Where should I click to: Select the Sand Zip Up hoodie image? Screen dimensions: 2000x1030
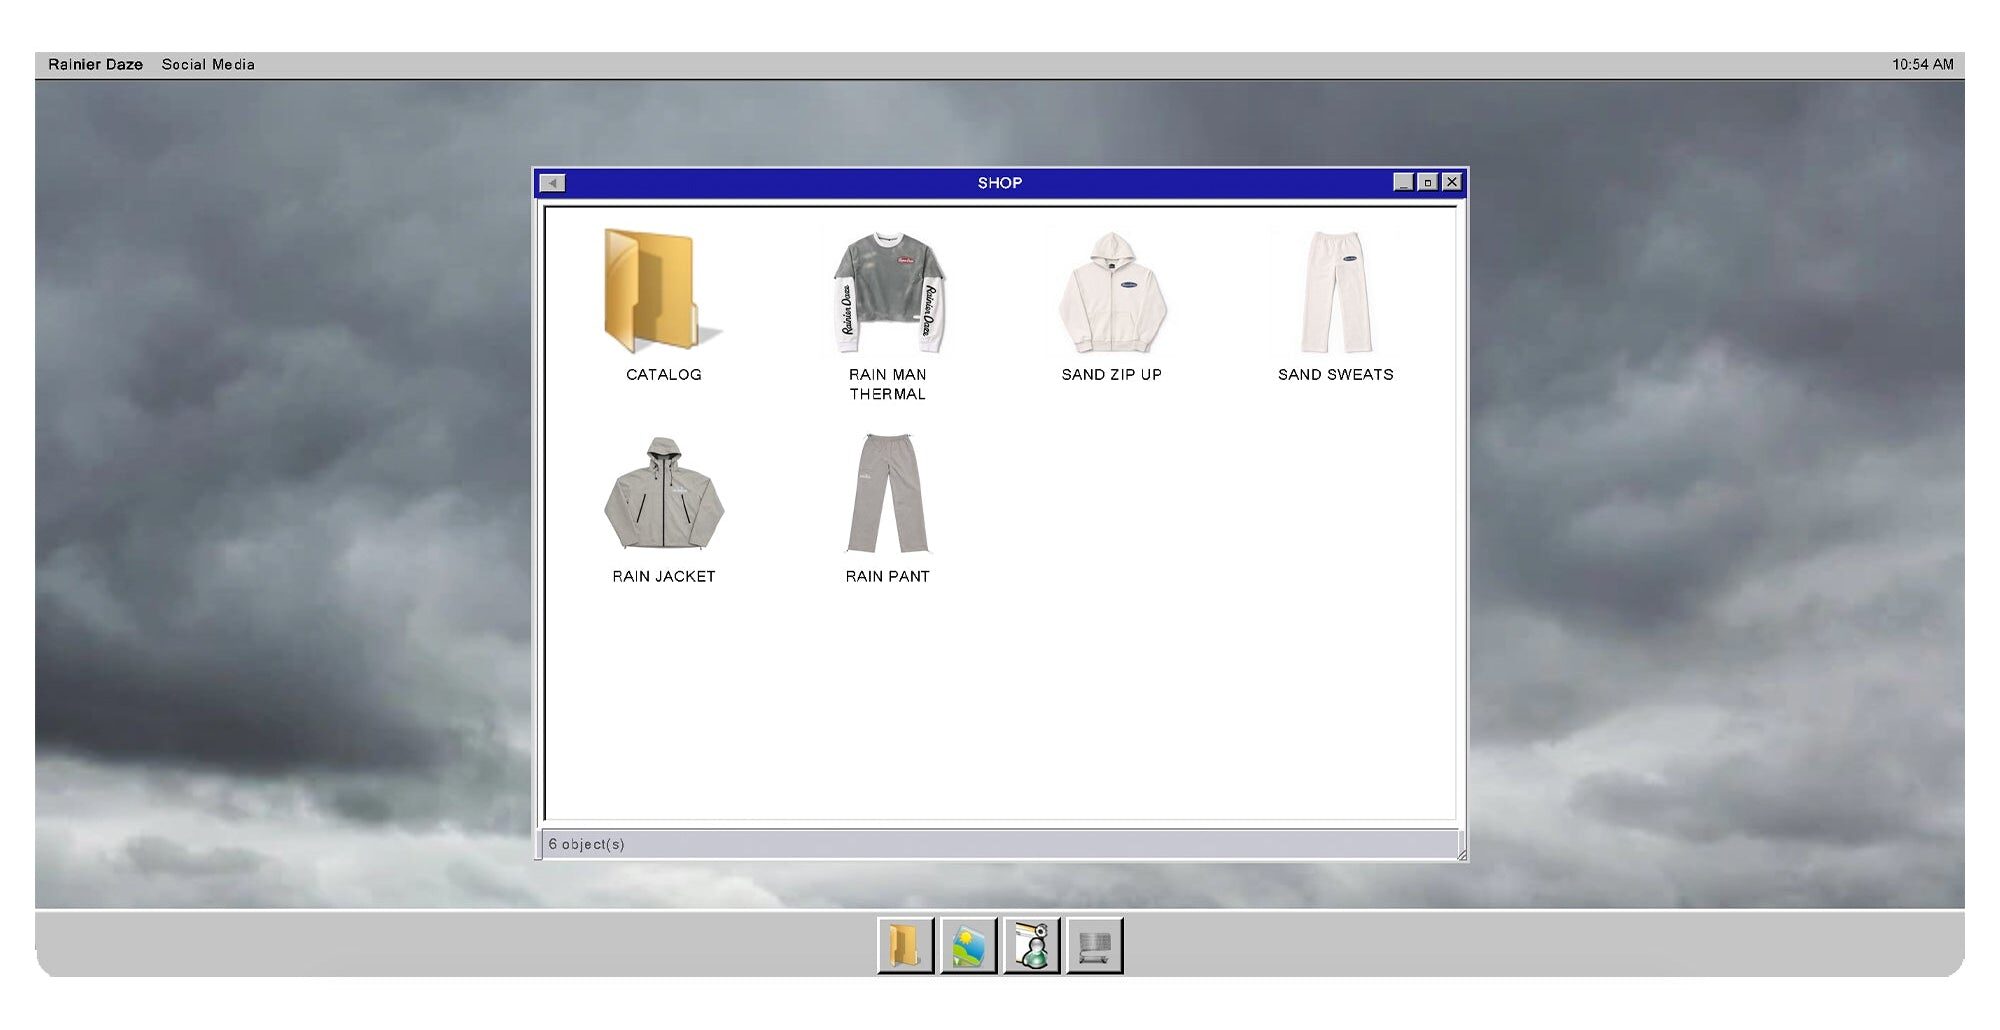[1112, 292]
